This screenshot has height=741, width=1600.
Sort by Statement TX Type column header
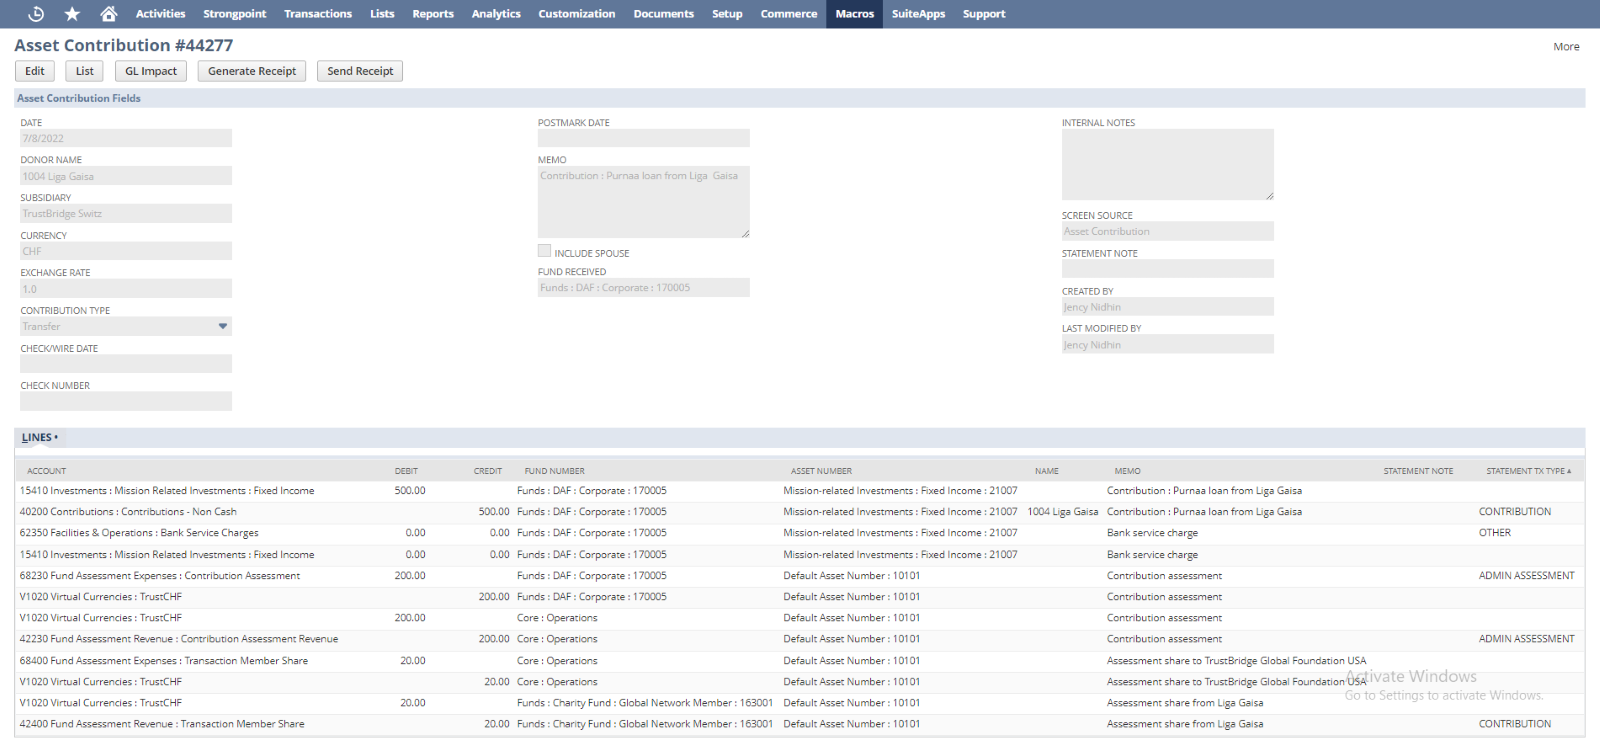[x=1527, y=471]
